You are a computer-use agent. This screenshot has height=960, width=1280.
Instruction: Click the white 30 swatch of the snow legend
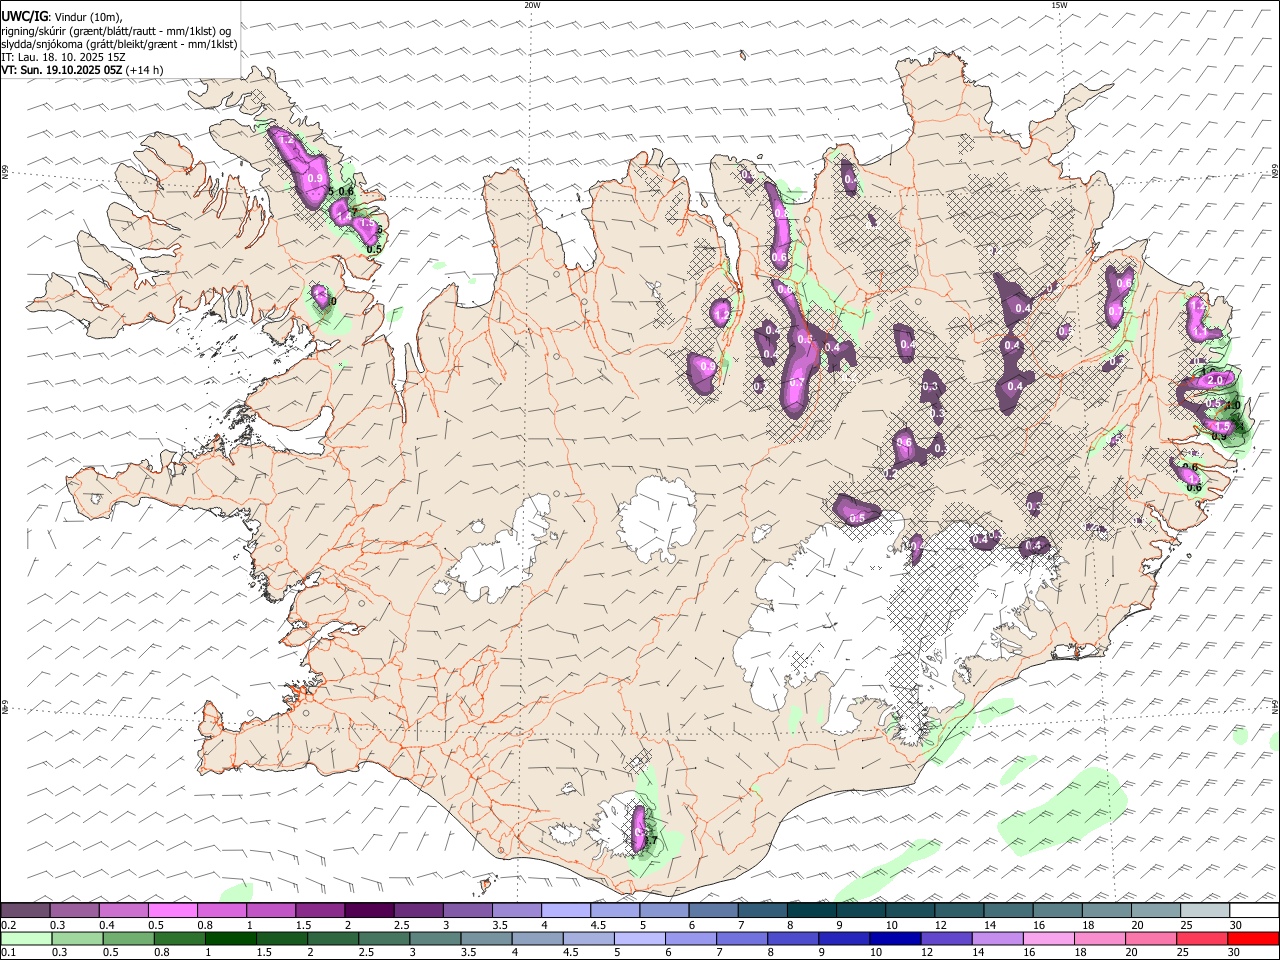(1255, 911)
